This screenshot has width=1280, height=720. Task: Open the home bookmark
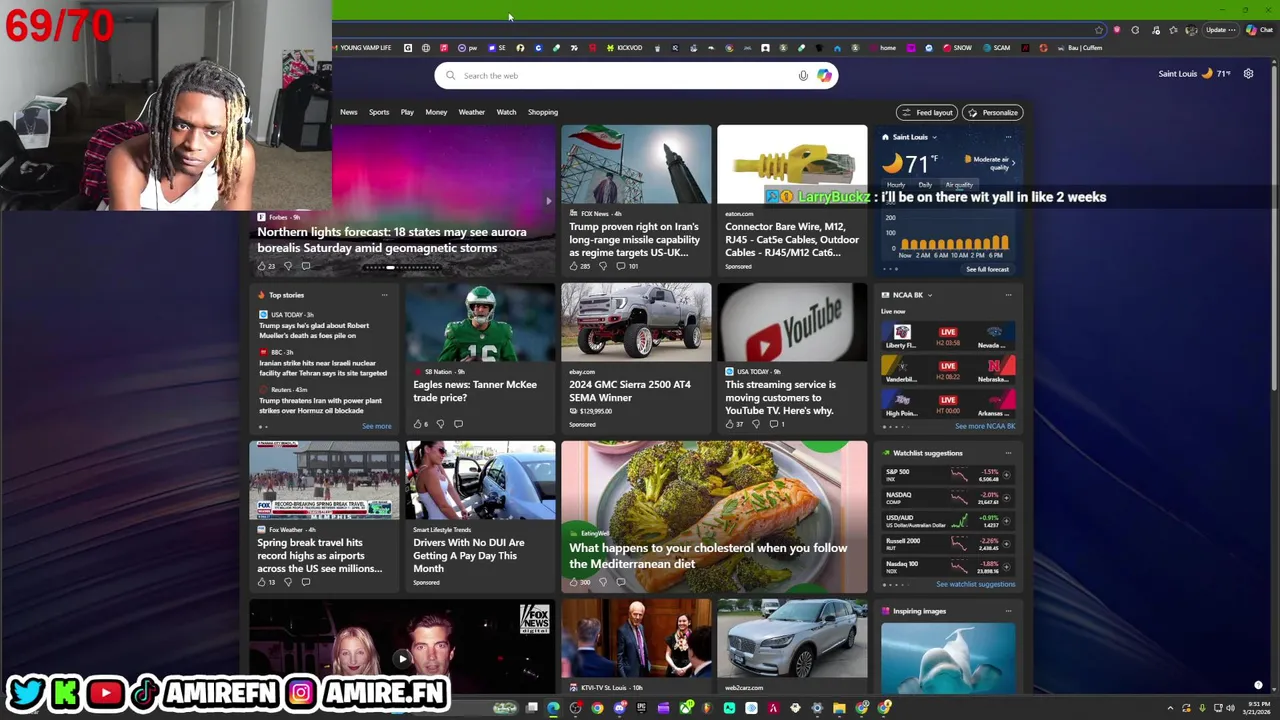click(882, 48)
